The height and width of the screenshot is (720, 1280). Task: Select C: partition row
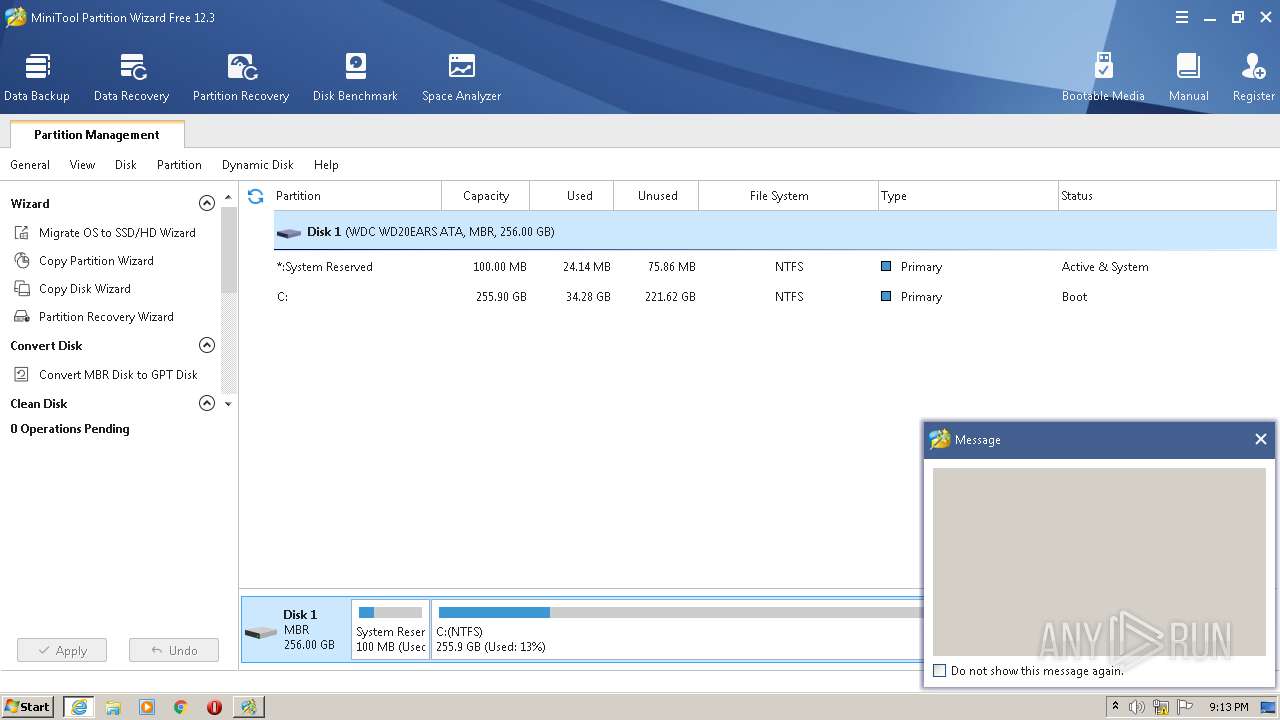(x=775, y=297)
